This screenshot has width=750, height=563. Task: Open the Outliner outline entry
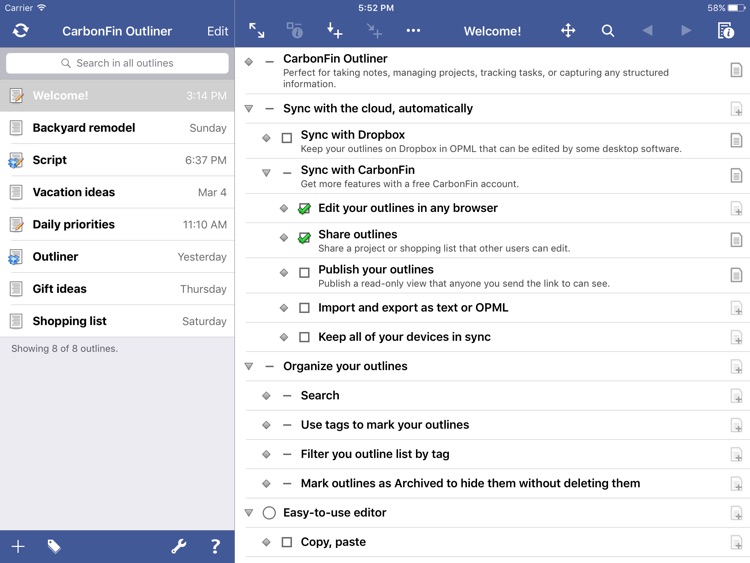(117, 257)
